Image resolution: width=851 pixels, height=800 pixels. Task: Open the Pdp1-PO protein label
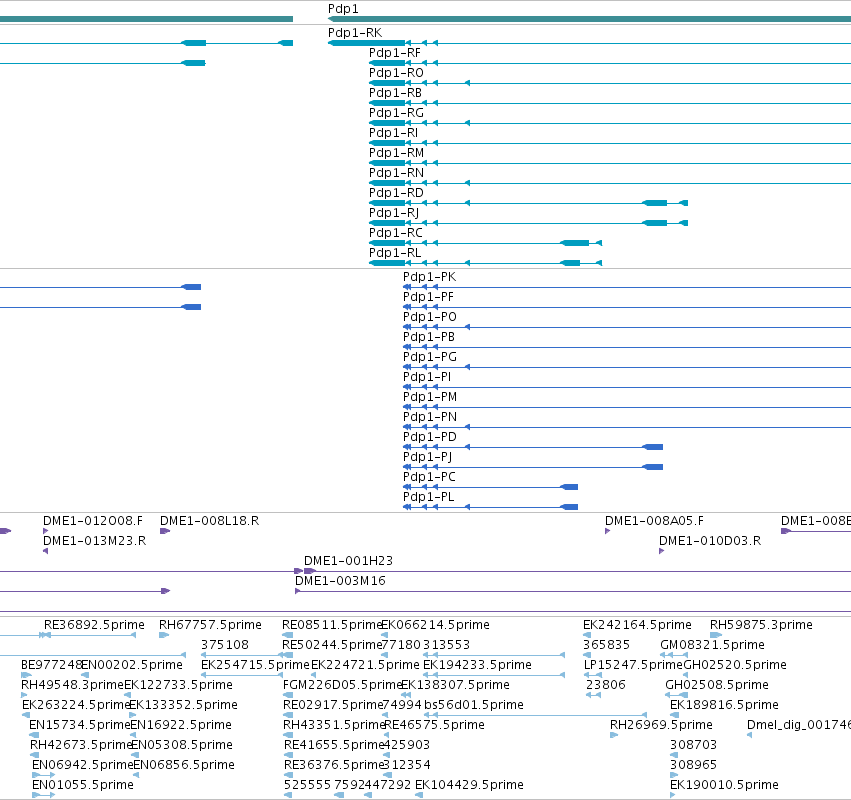tap(430, 317)
